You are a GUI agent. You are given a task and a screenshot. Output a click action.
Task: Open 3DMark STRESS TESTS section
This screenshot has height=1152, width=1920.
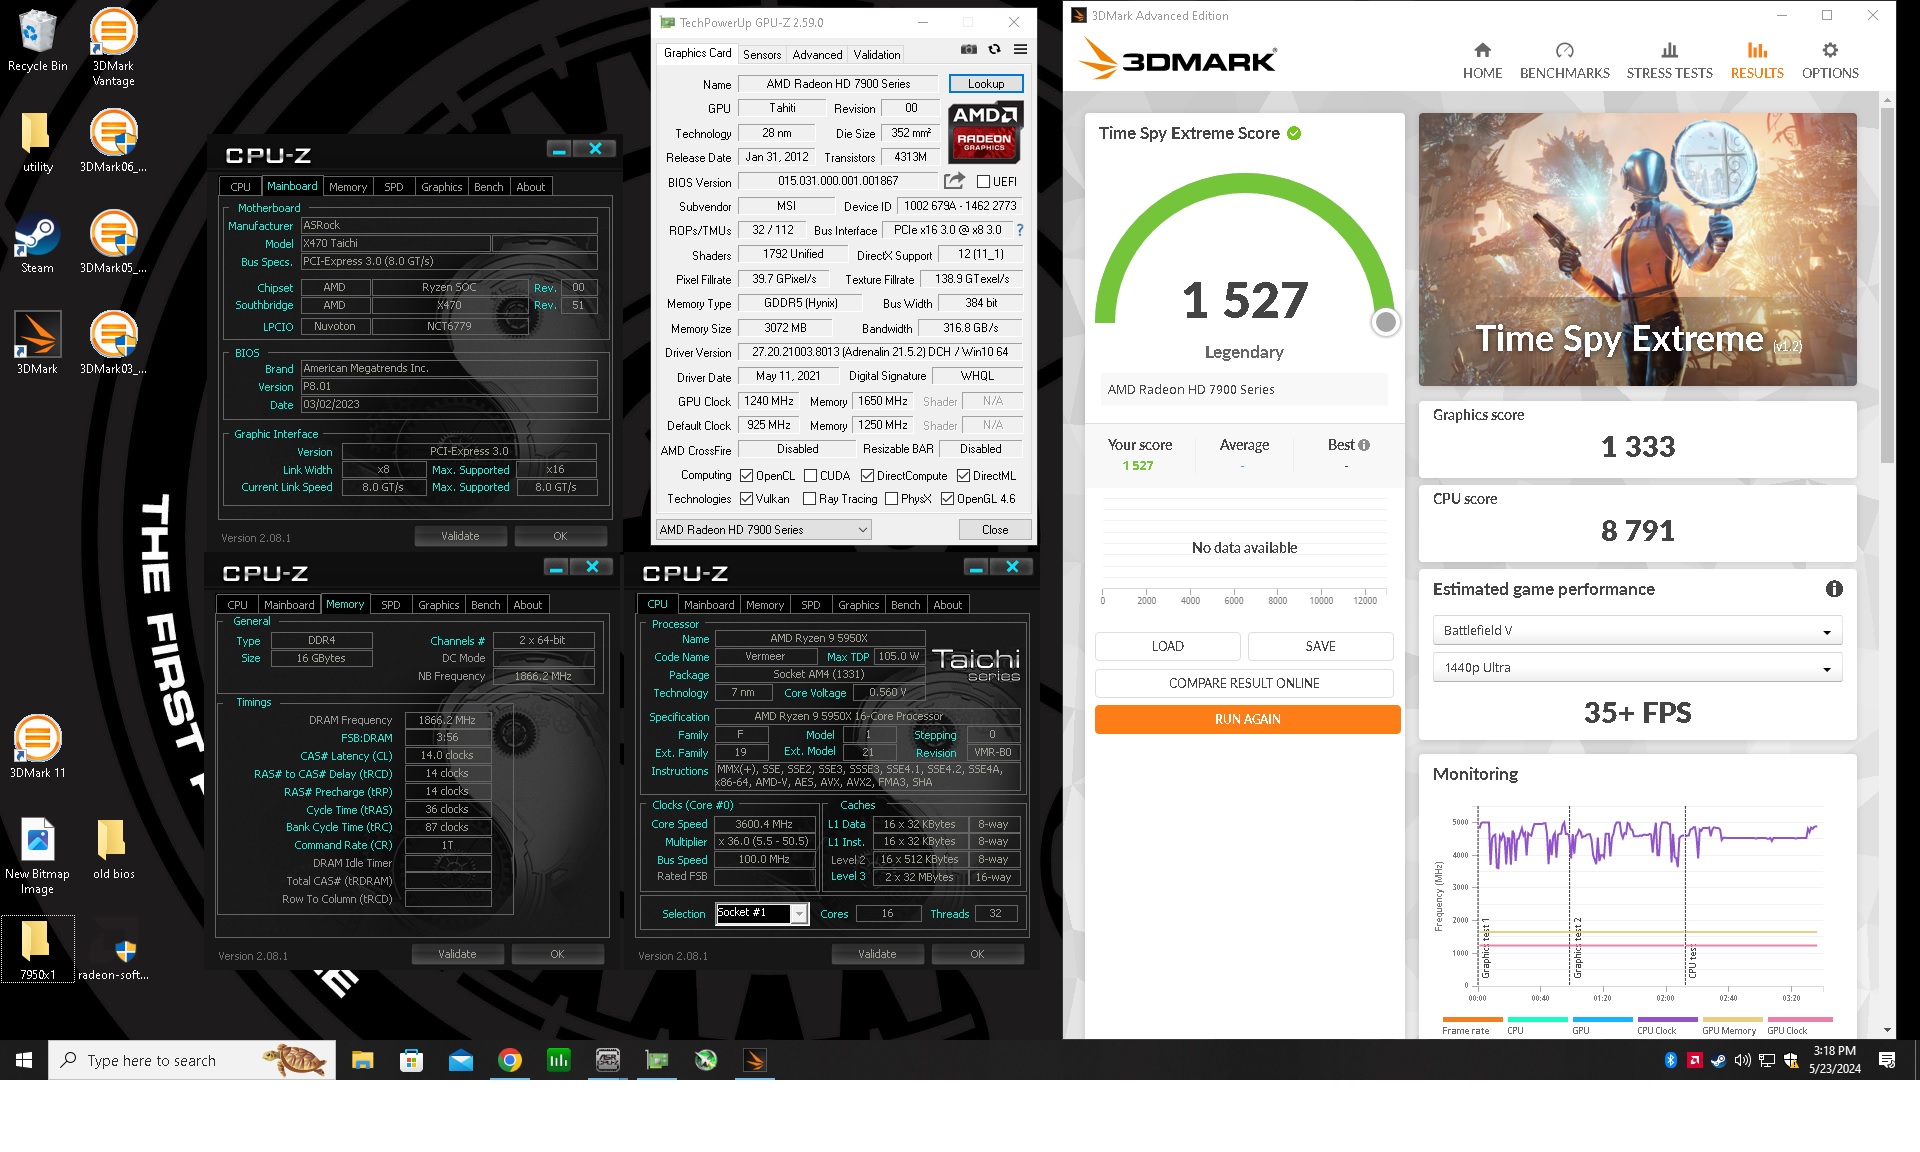1669,61
